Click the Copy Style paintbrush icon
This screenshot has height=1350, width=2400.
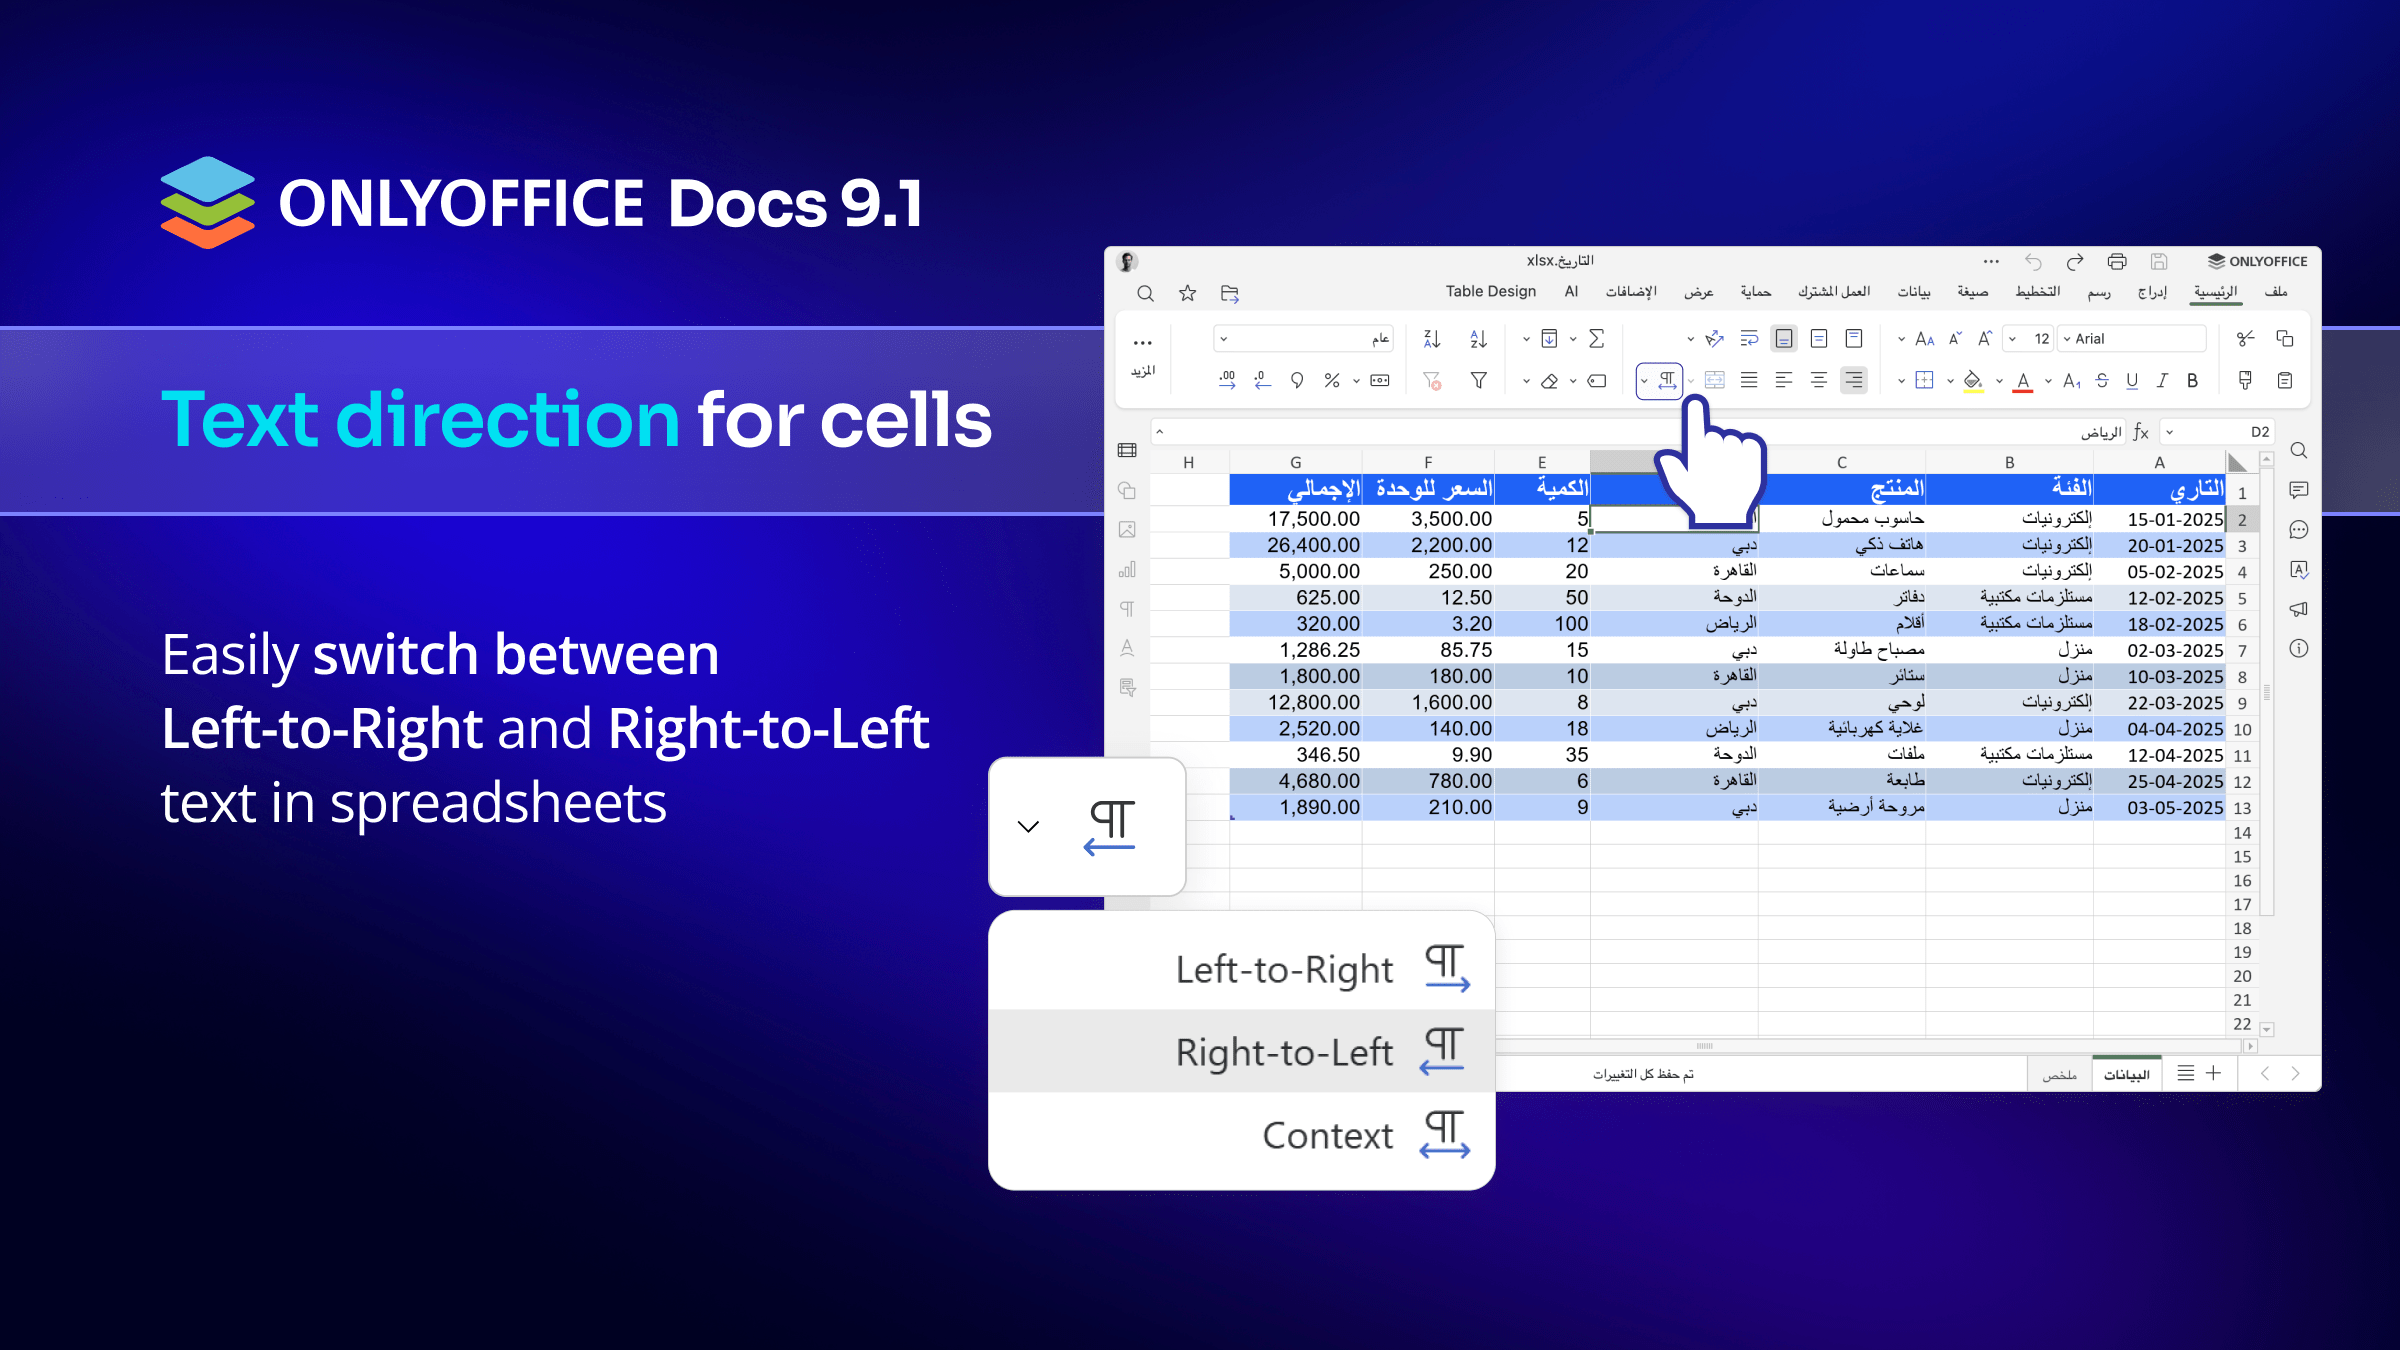tap(2246, 380)
